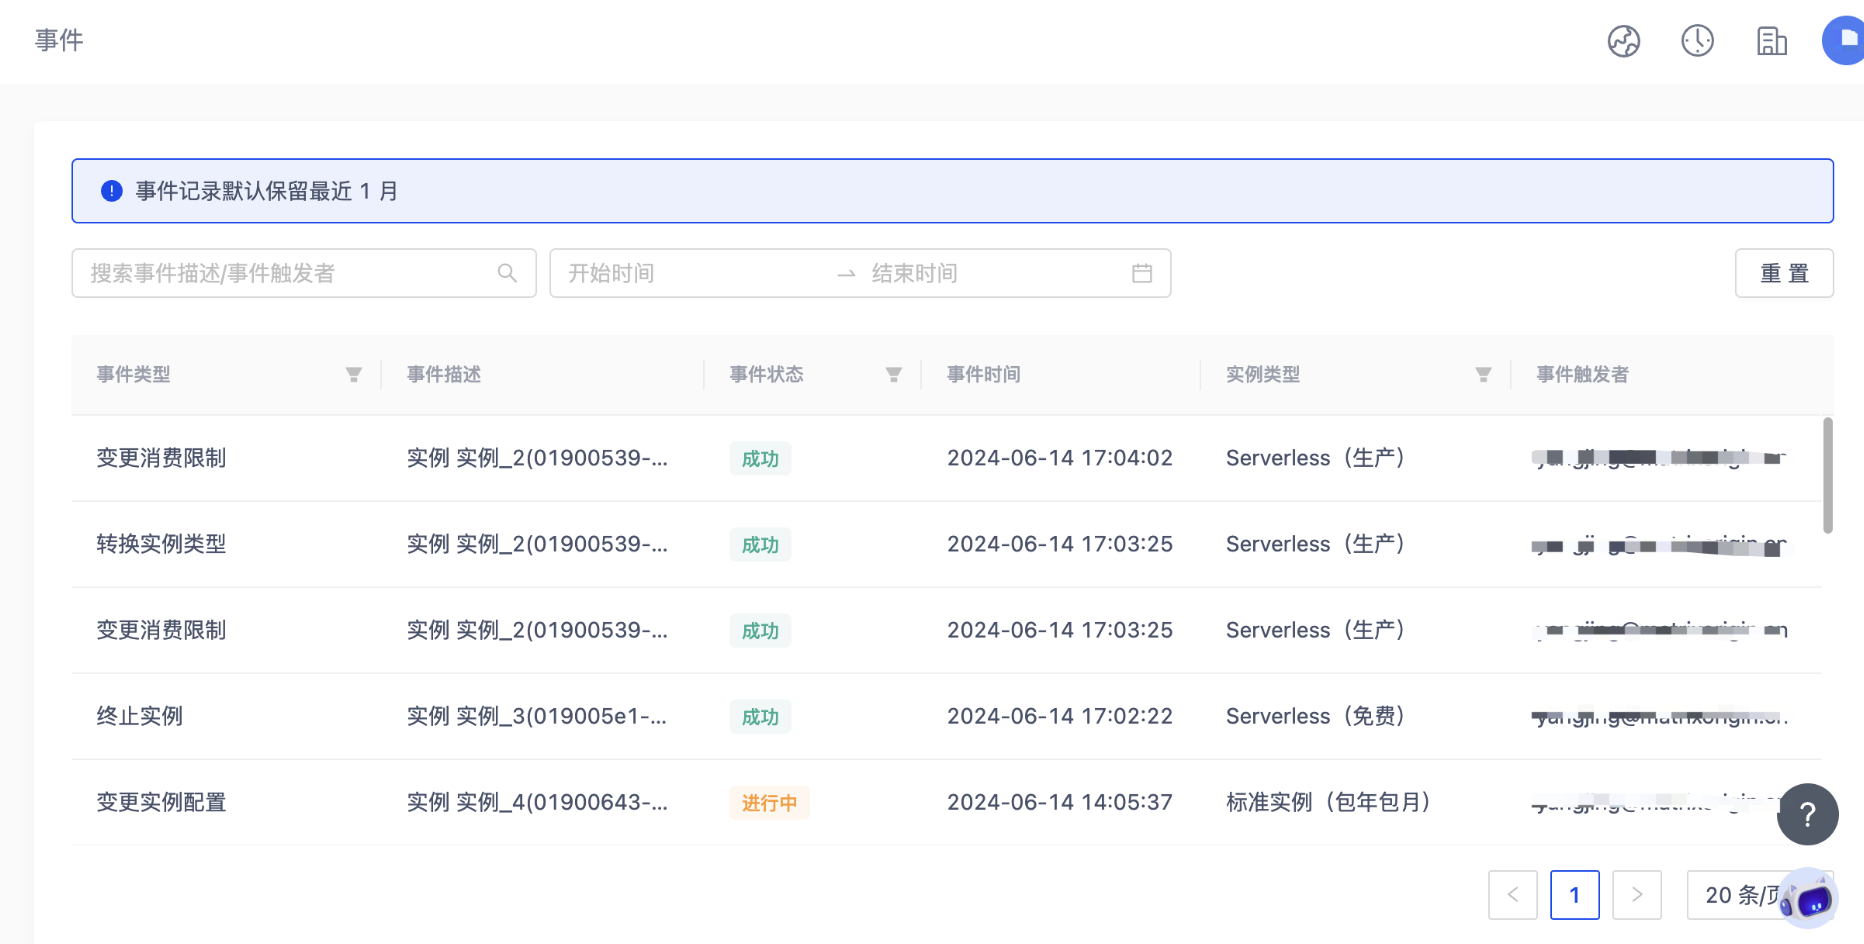Open the 实例类型 column filter
The width and height of the screenshot is (1864, 944).
tap(1483, 375)
